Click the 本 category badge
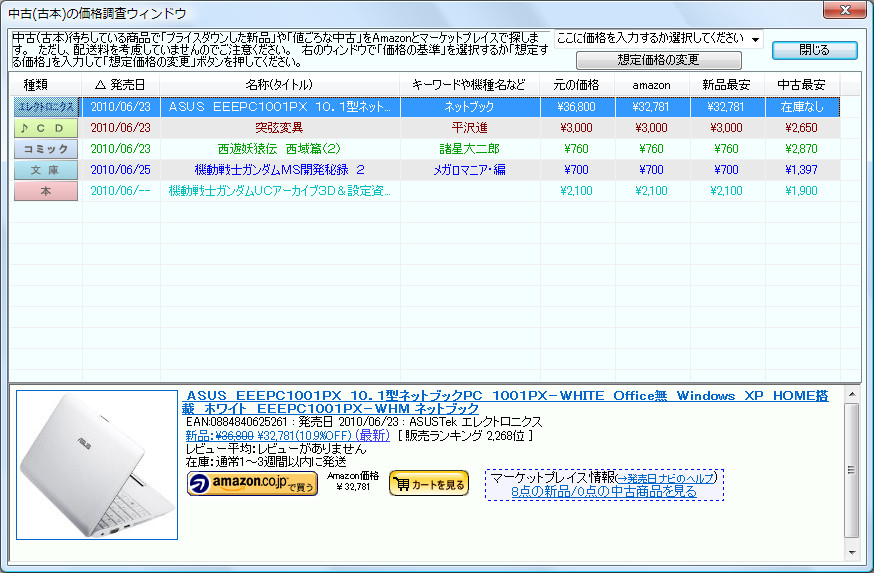 pos(46,191)
